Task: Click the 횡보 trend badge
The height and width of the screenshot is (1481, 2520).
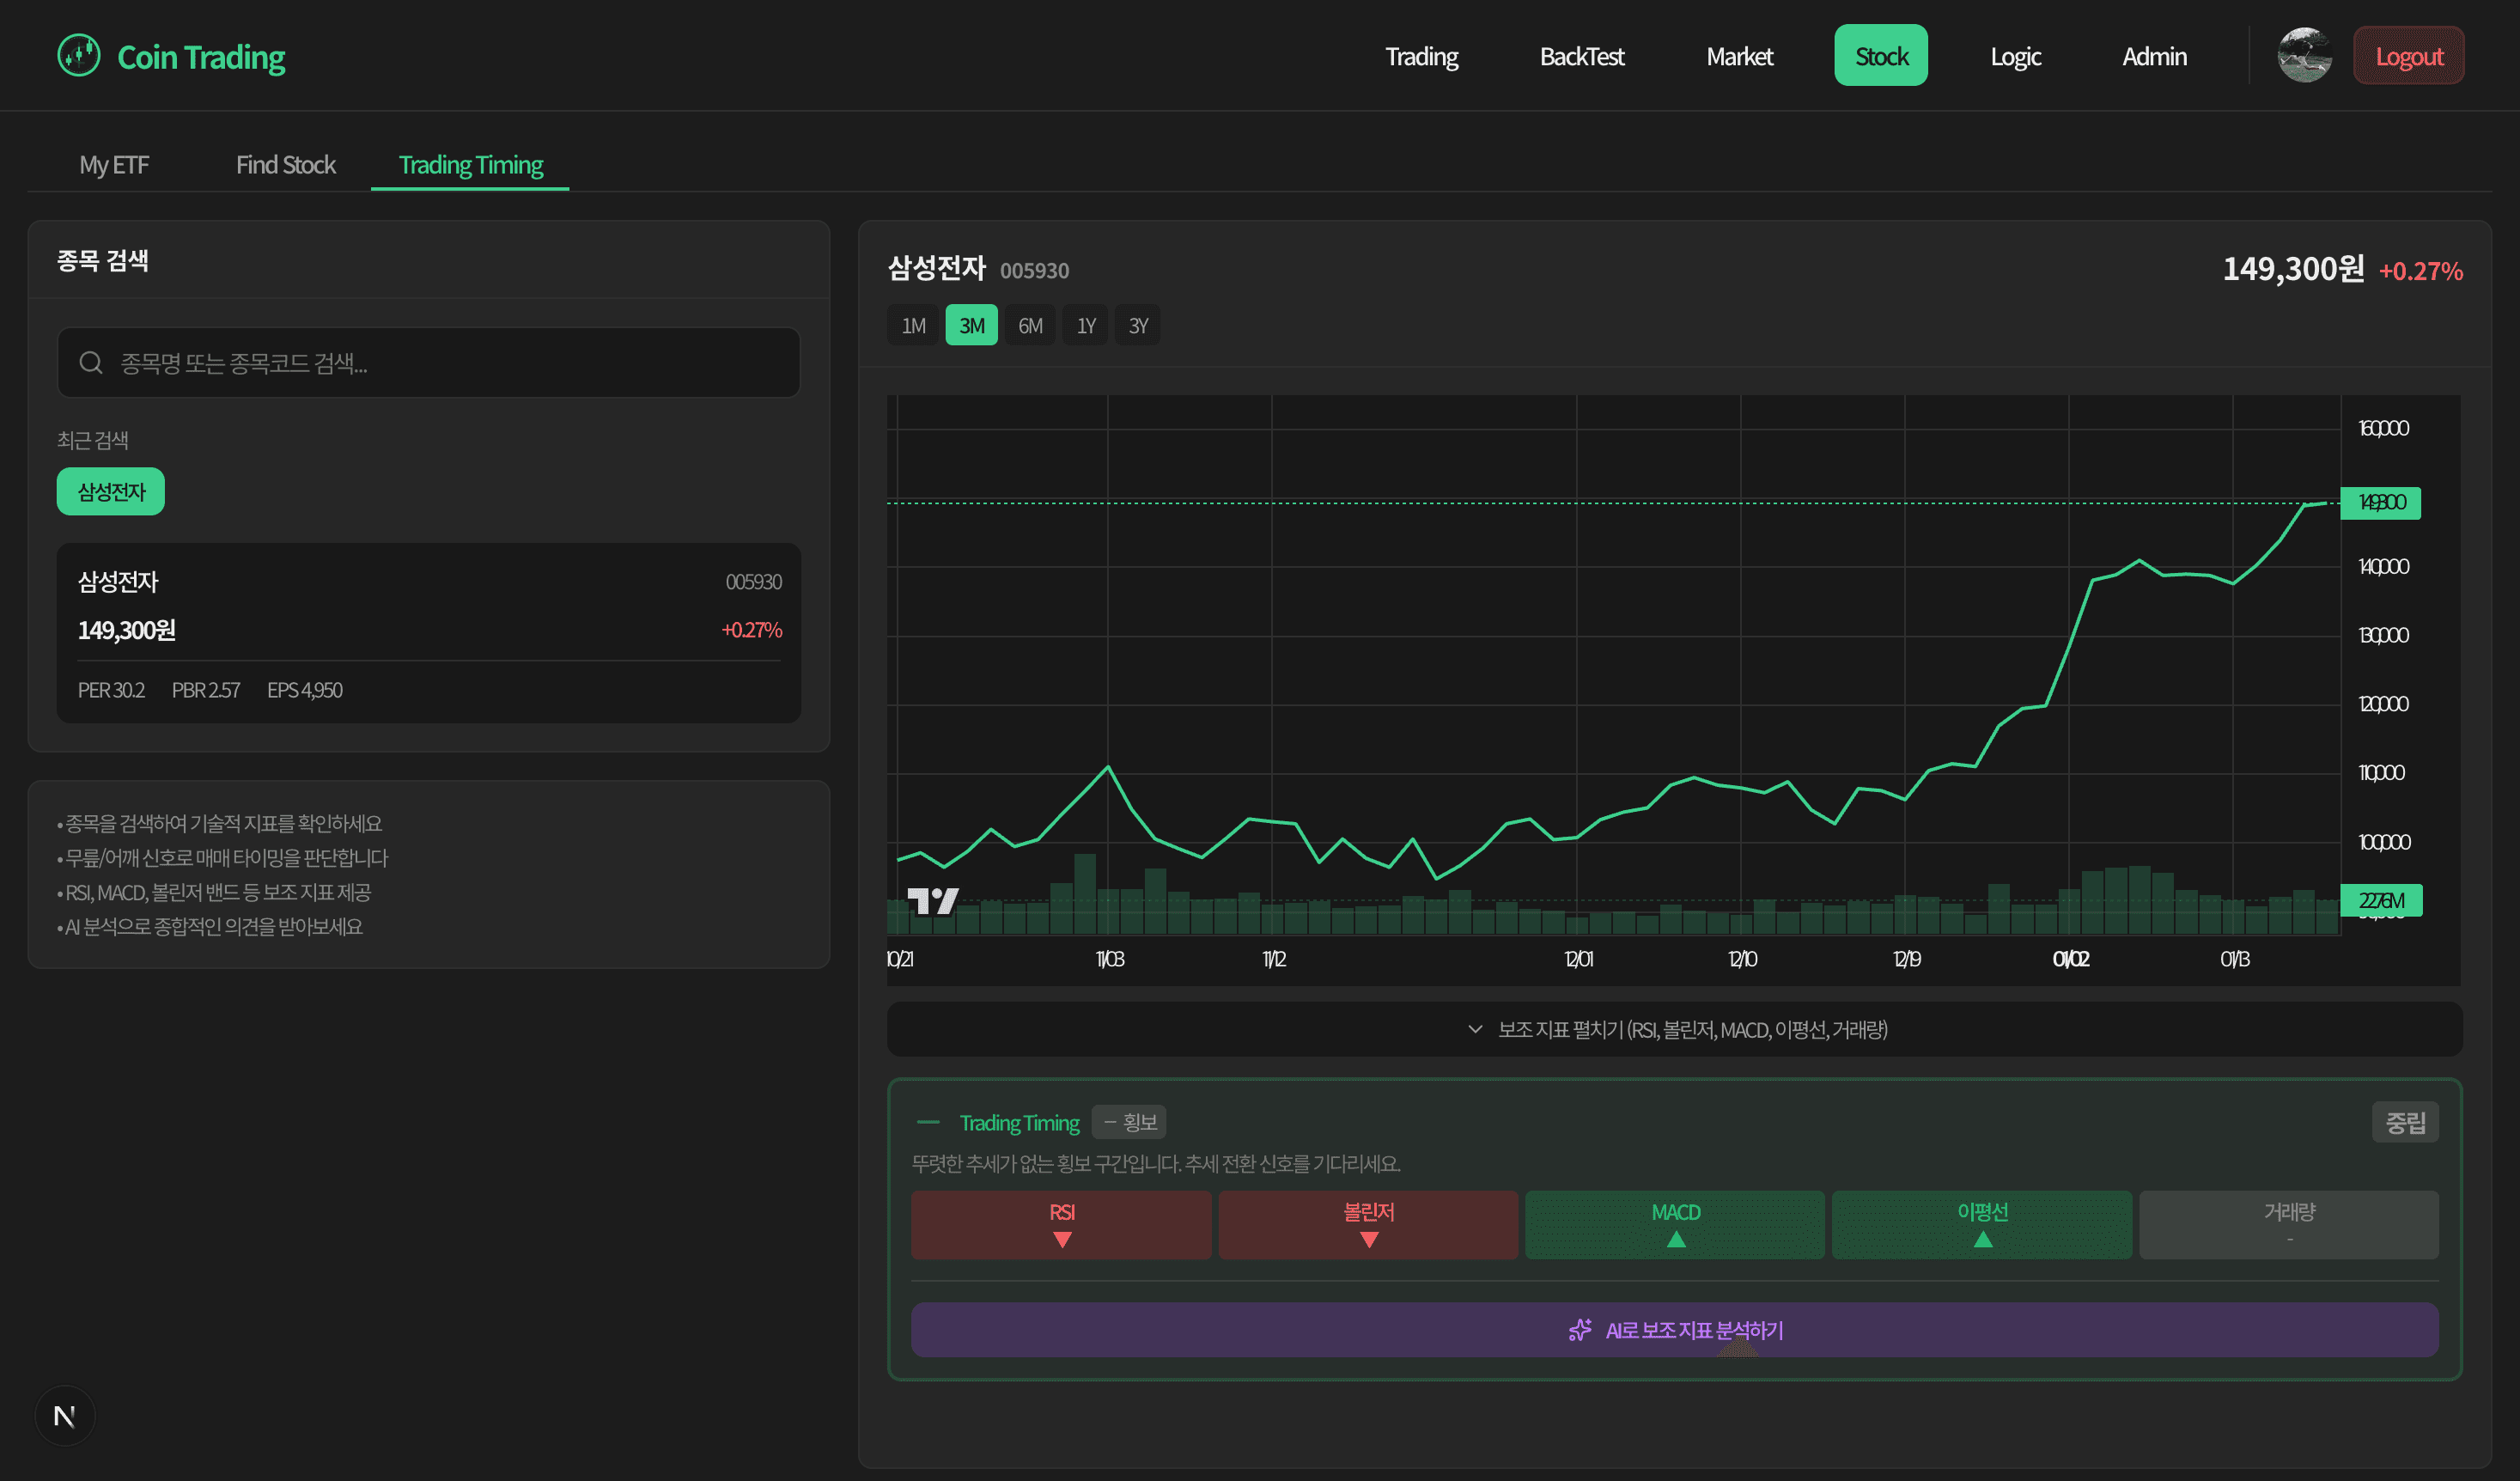Action: [1129, 1122]
